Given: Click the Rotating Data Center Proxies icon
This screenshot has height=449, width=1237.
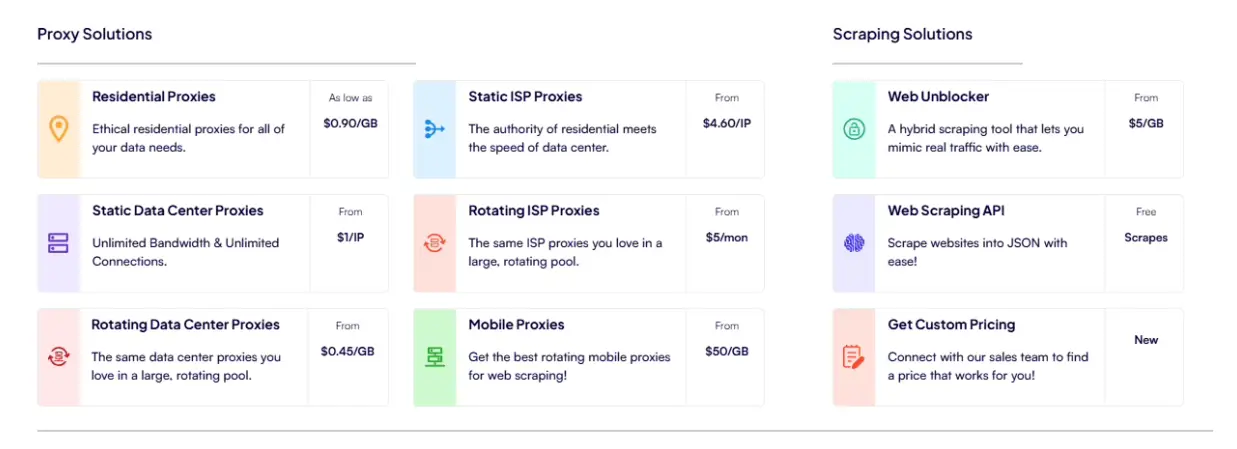Looking at the screenshot, I should [58, 356].
